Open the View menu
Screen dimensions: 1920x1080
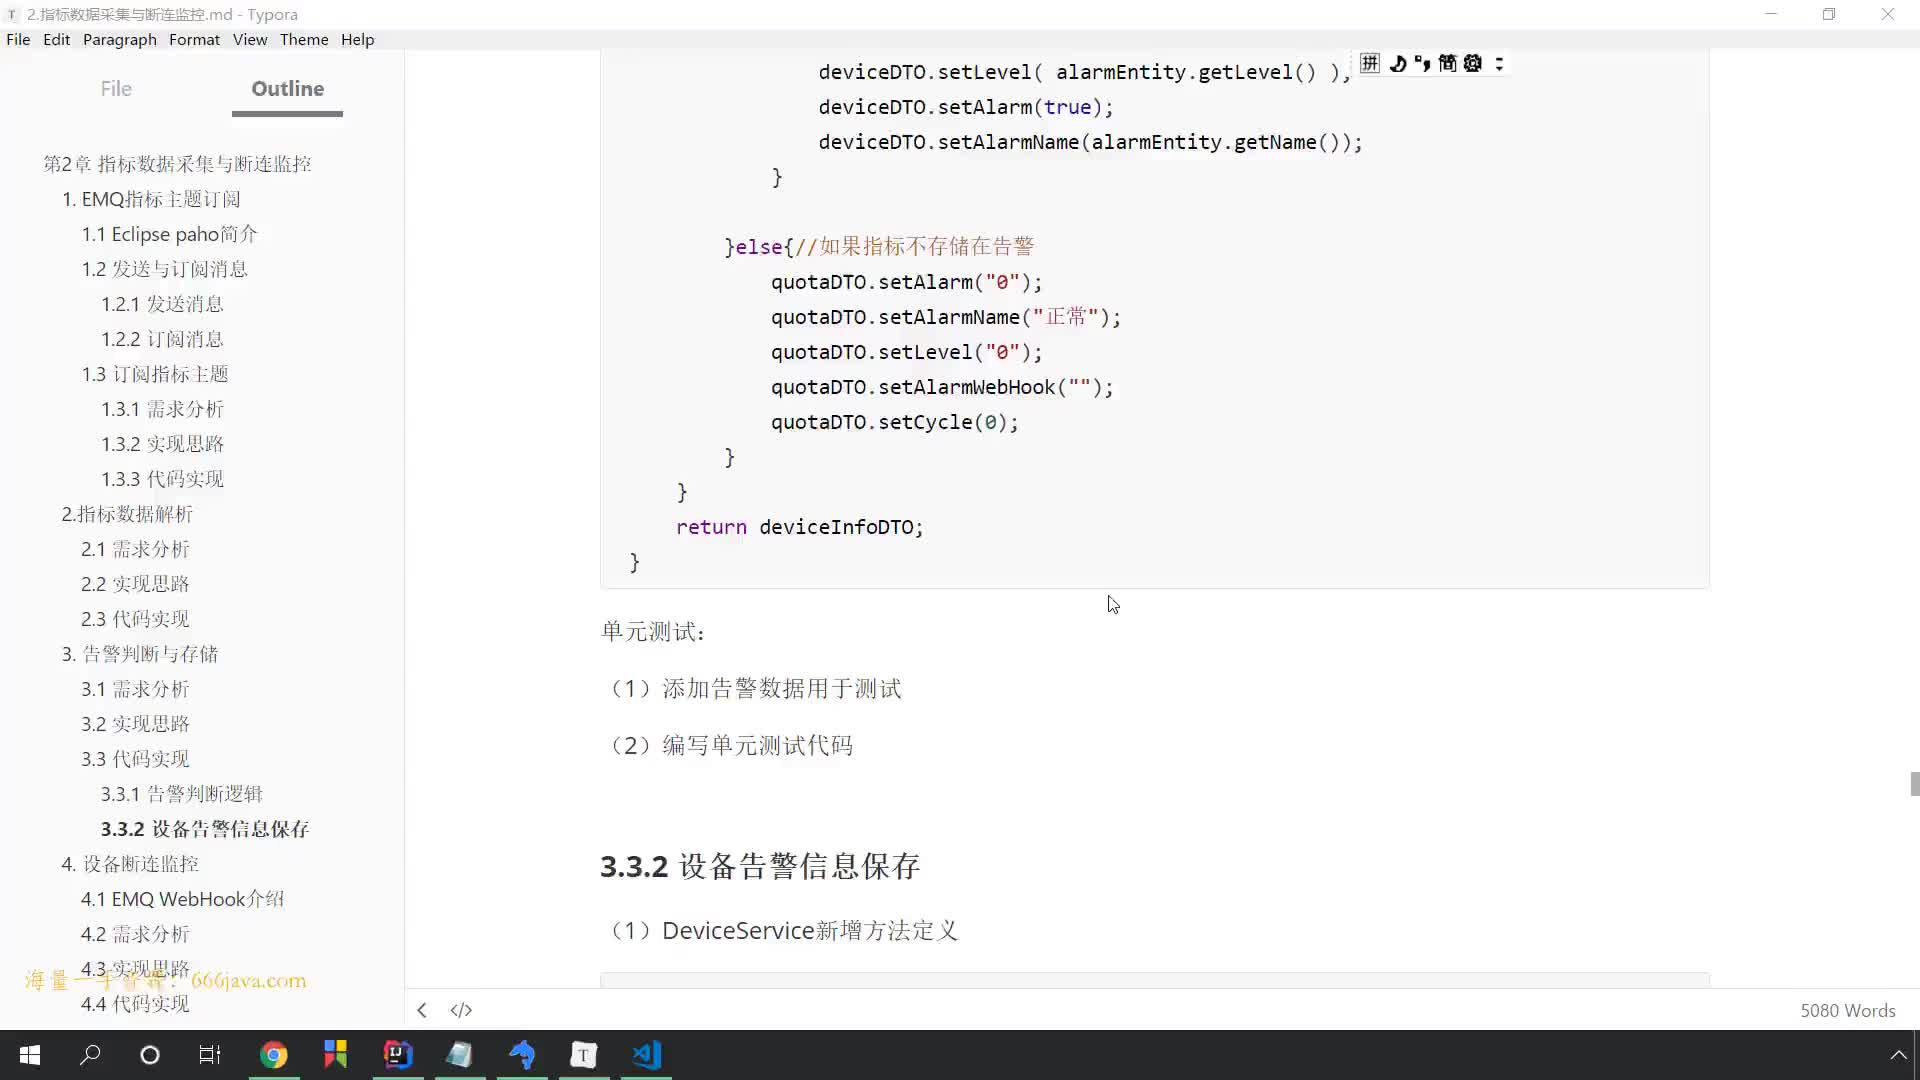point(250,39)
